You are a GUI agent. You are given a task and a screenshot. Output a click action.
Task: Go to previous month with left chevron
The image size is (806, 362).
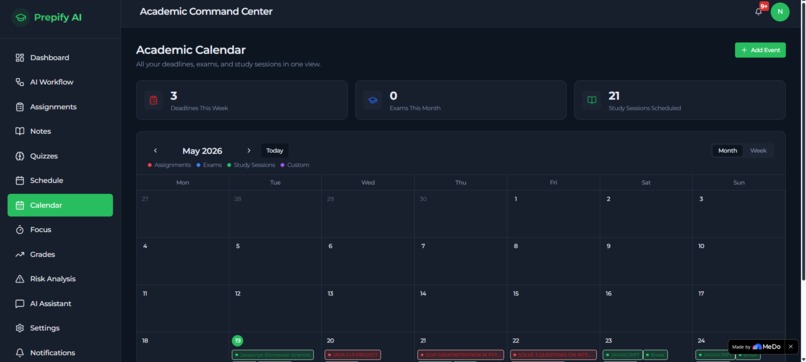tap(155, 151)
